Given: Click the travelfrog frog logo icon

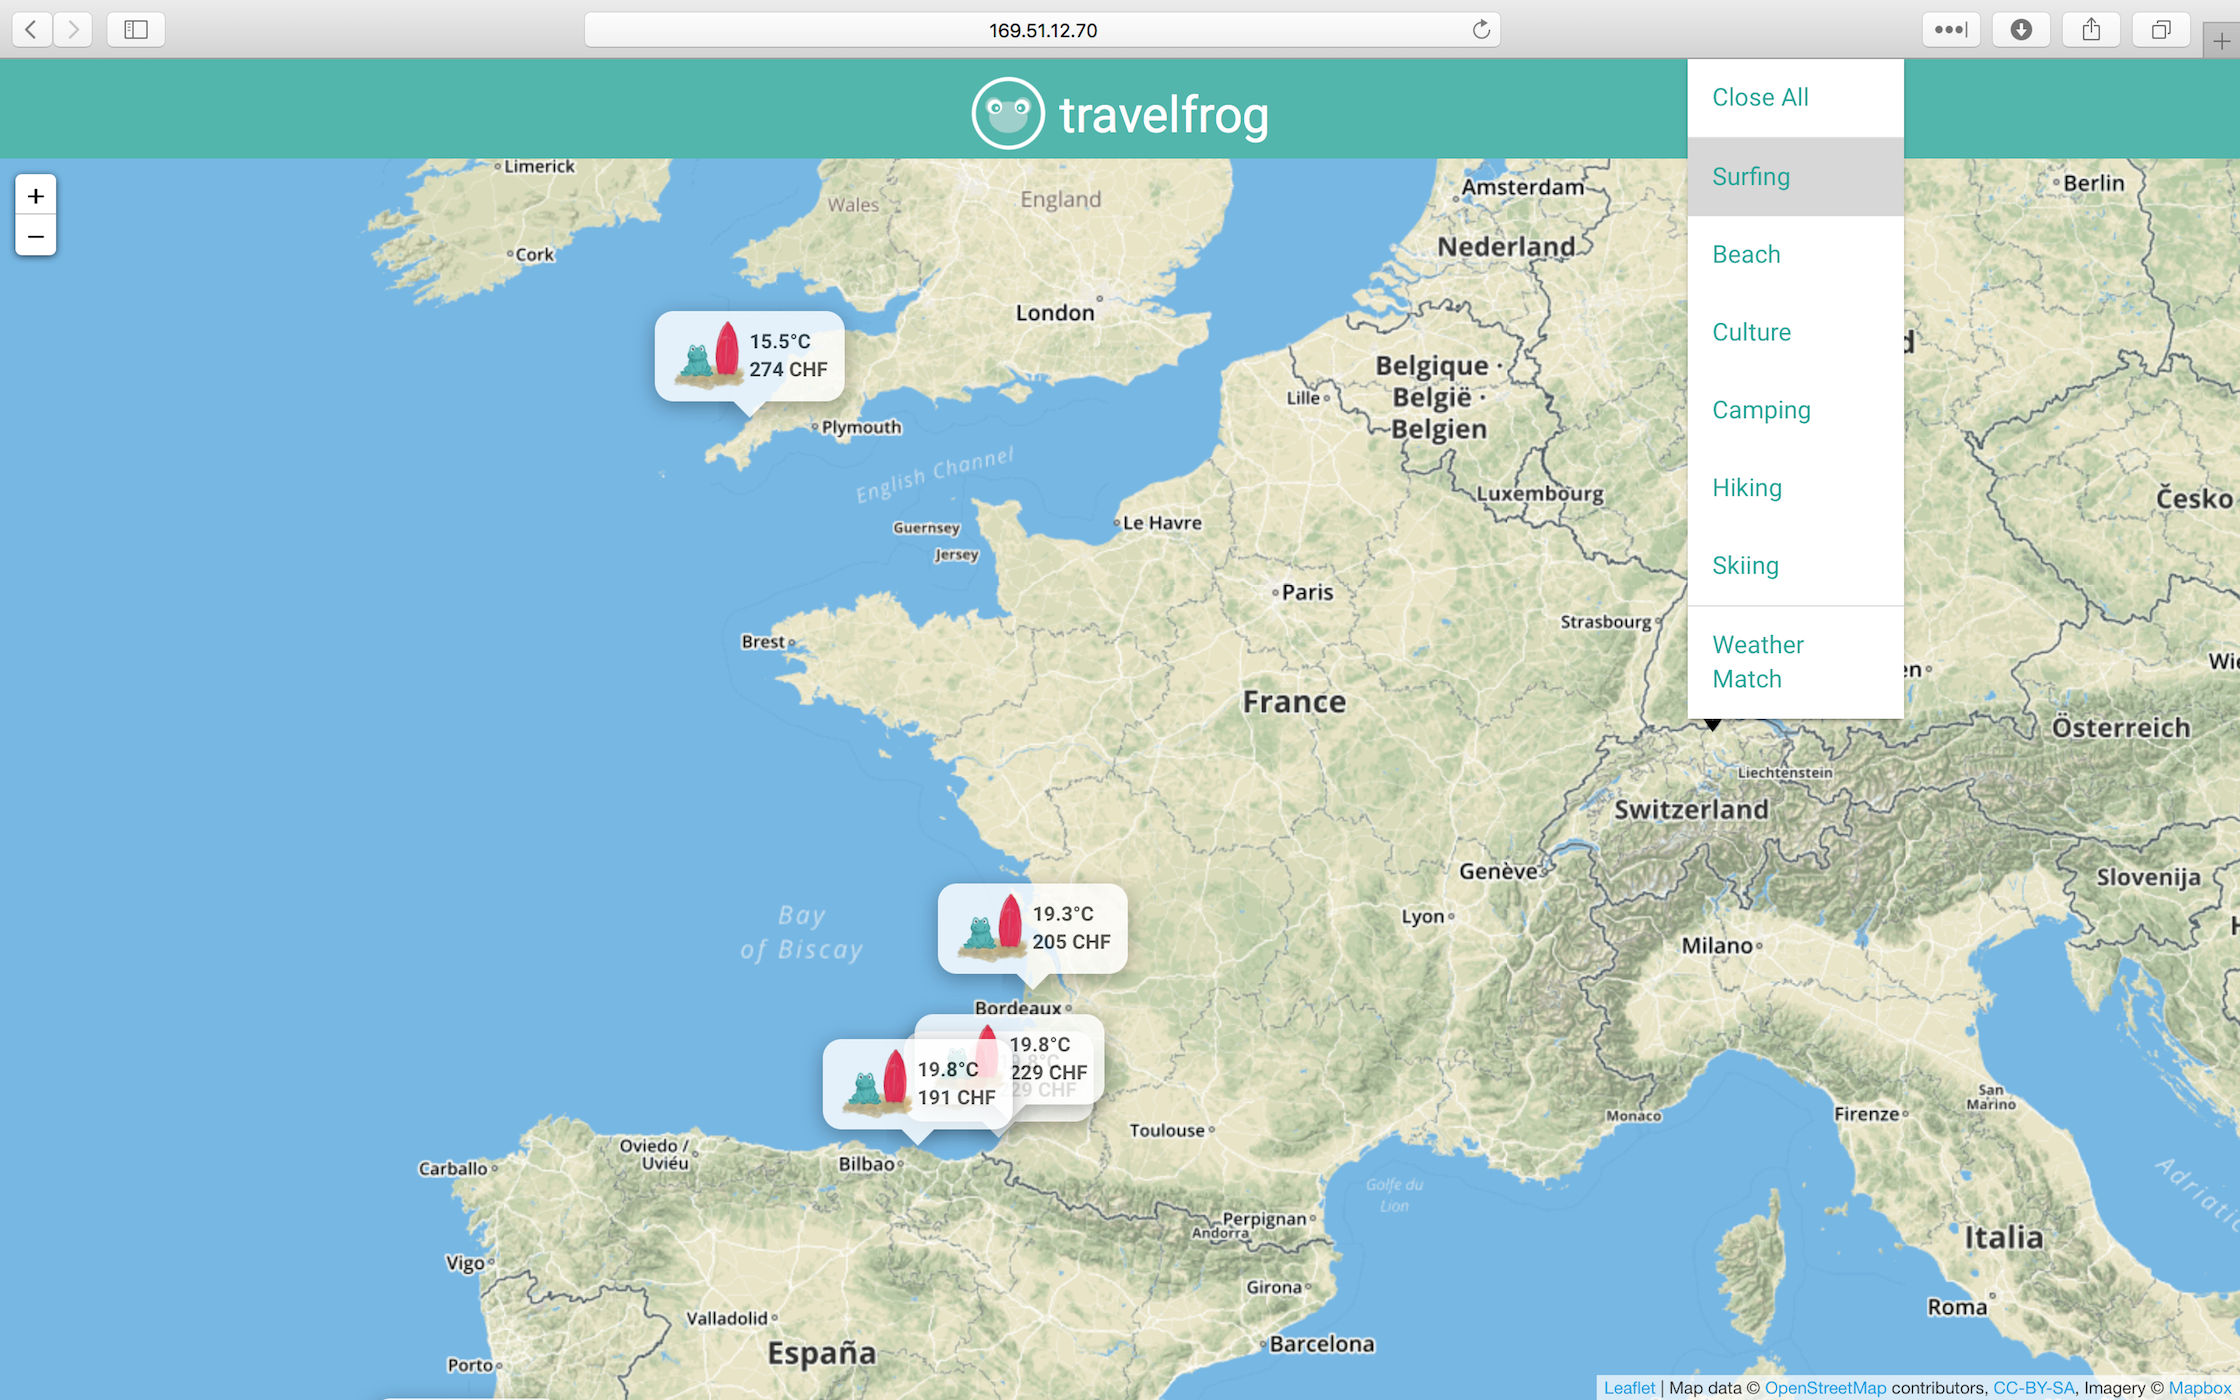Looking at the screenshot, I should [1007, 113].
